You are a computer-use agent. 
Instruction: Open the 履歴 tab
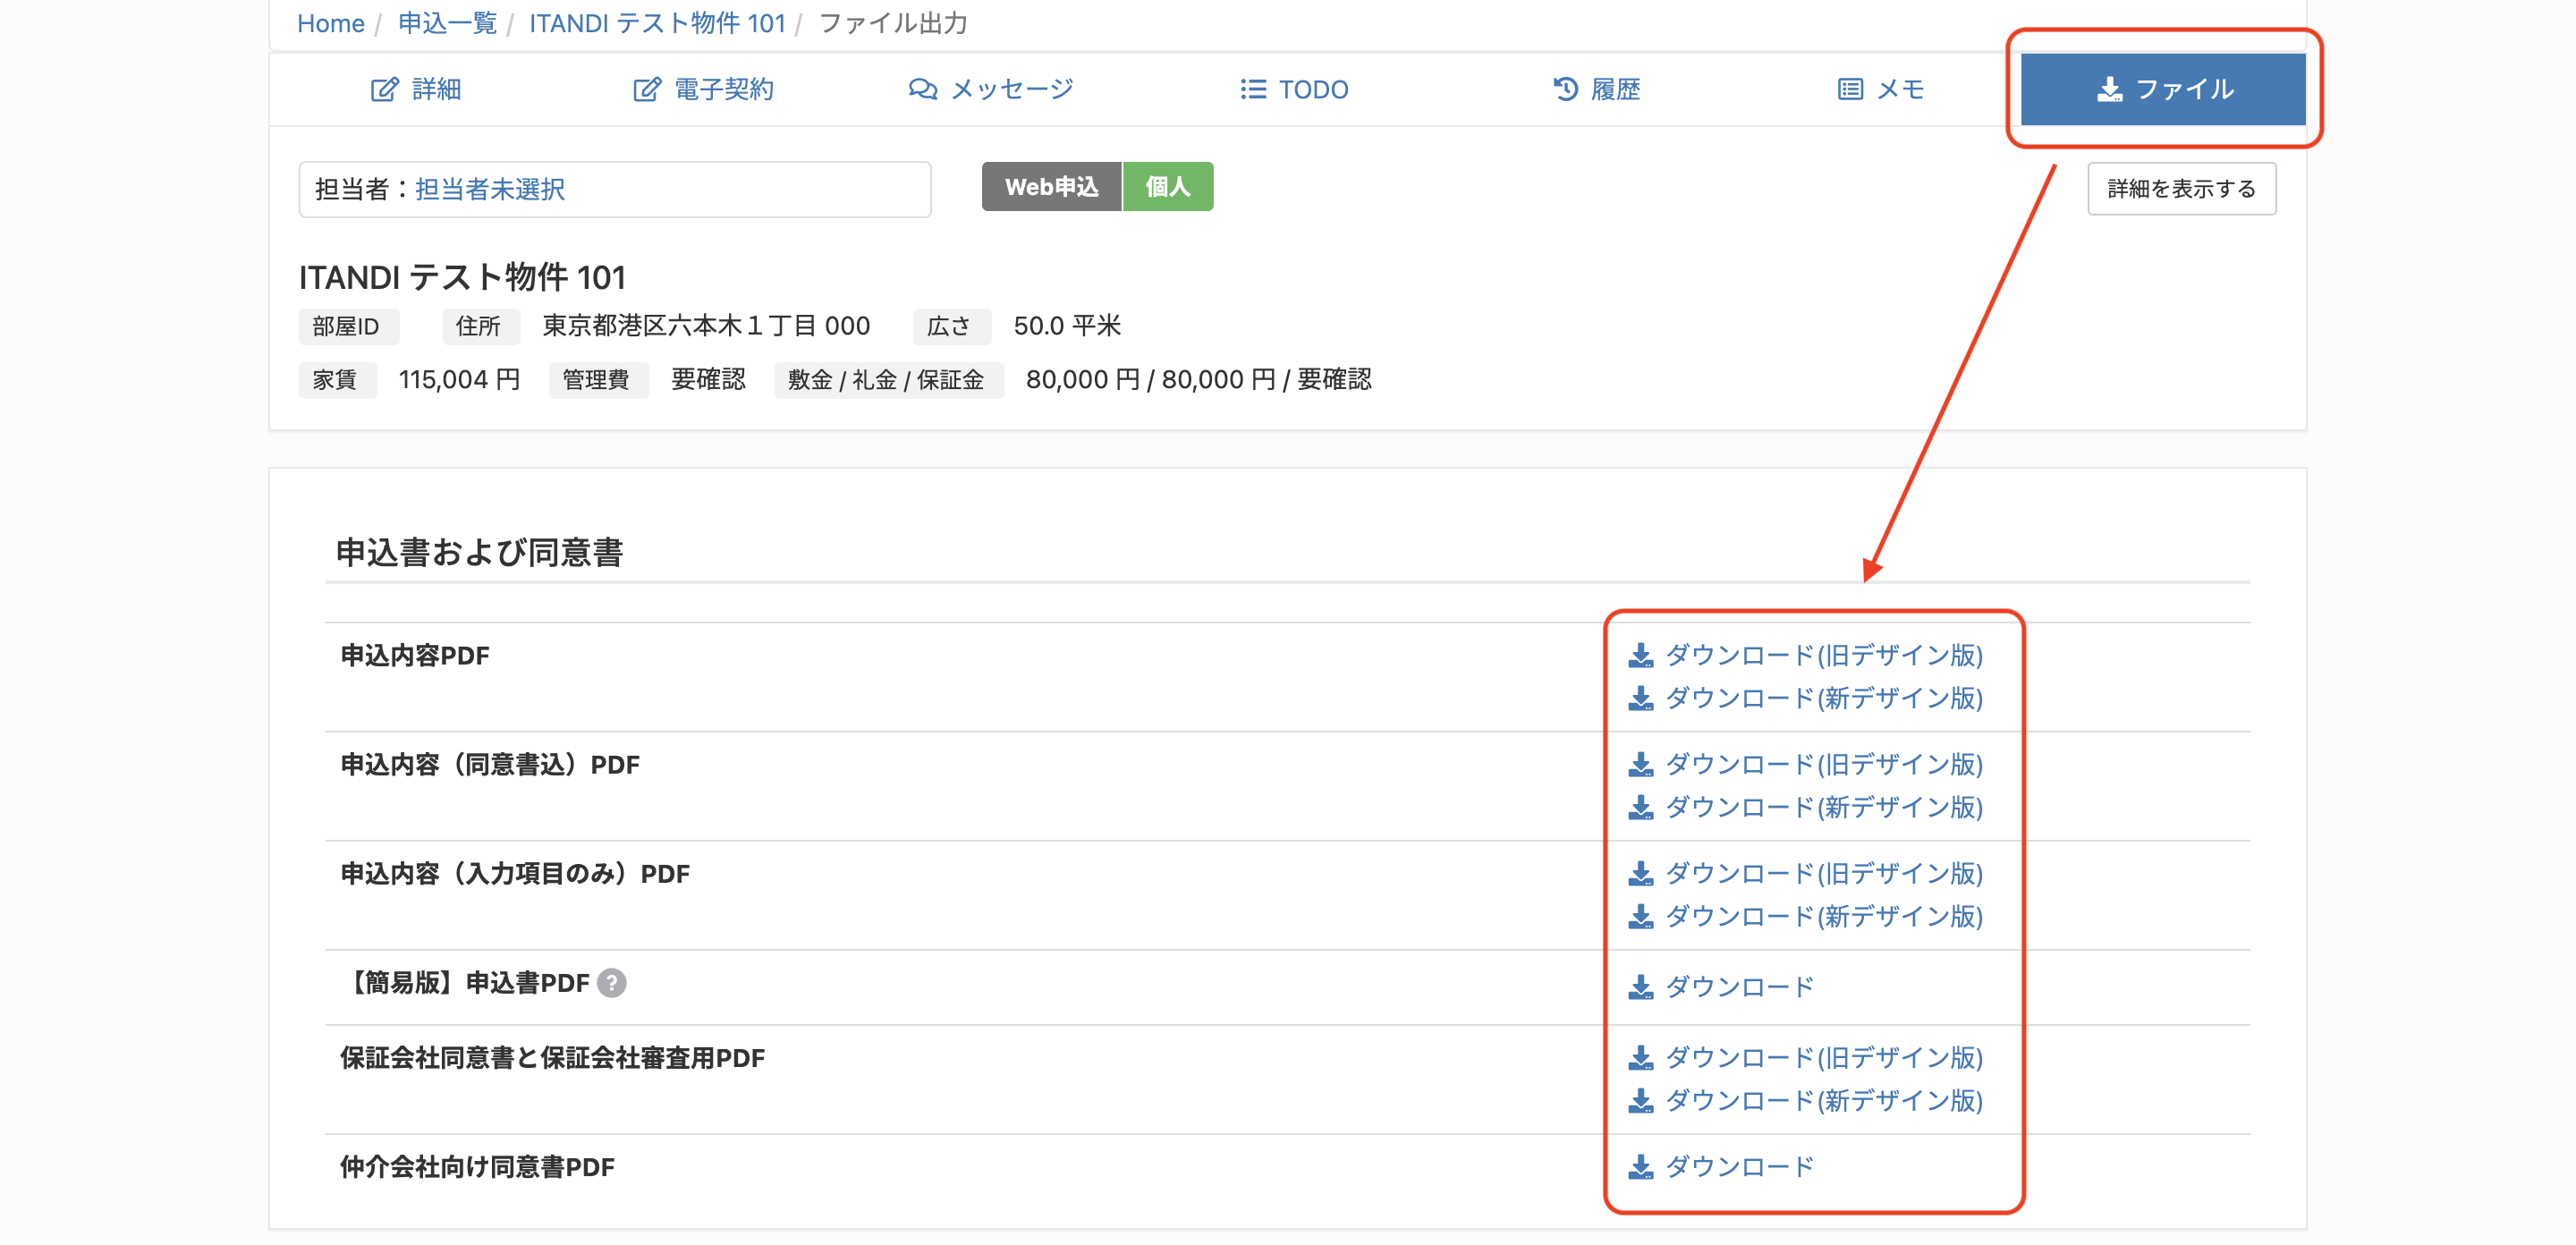(1596, 89)
